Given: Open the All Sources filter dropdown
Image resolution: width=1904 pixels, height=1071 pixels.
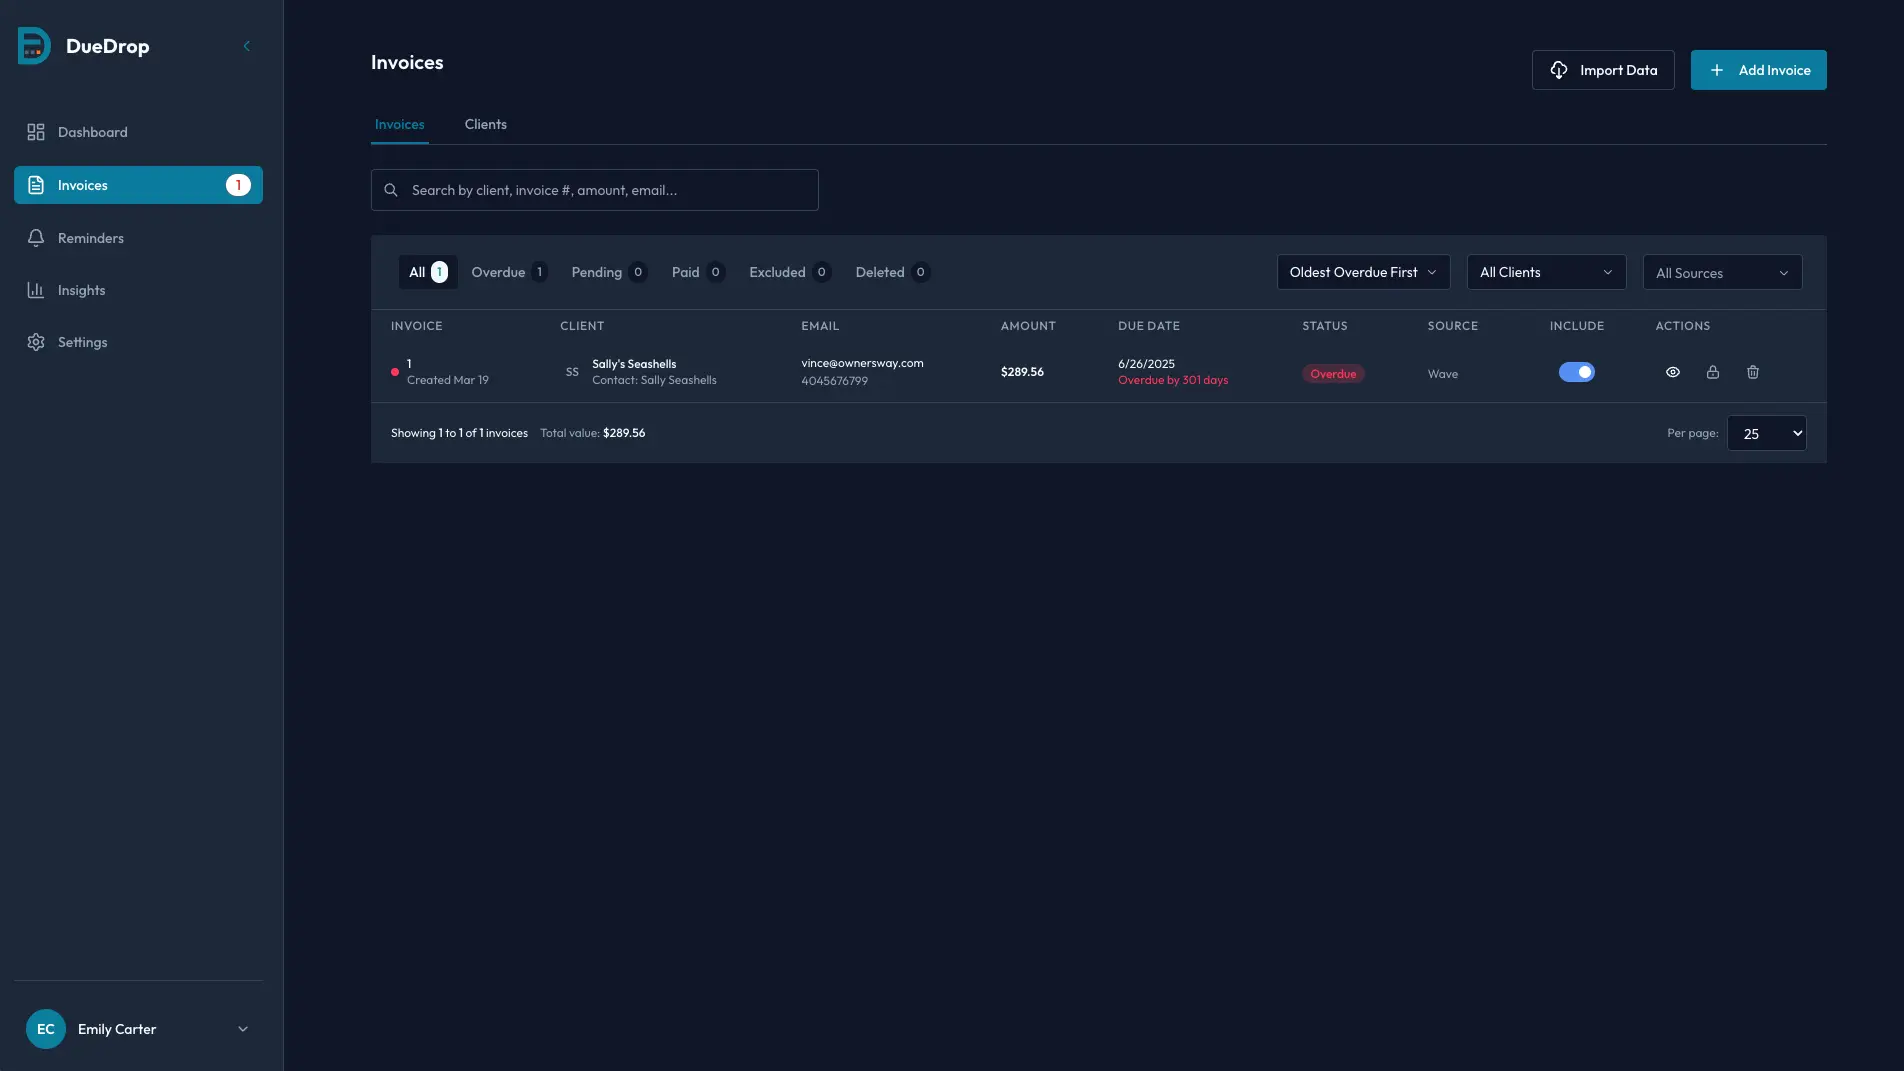Looking at the screenshot, I should (x=1721, y=273).
